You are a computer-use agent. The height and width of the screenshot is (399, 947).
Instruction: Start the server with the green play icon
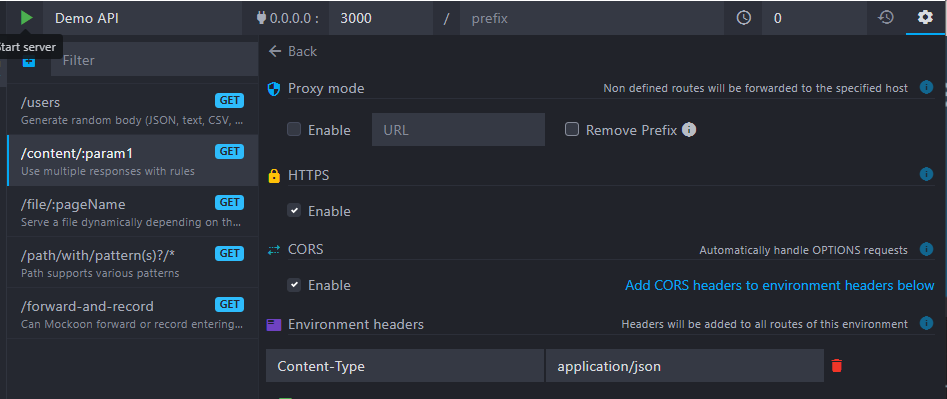tap(26, 18)
